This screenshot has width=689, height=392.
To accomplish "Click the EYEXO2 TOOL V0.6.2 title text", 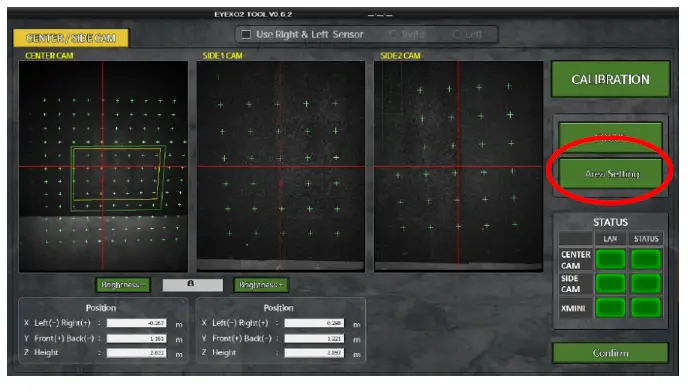I will click(x=253, y=14).
